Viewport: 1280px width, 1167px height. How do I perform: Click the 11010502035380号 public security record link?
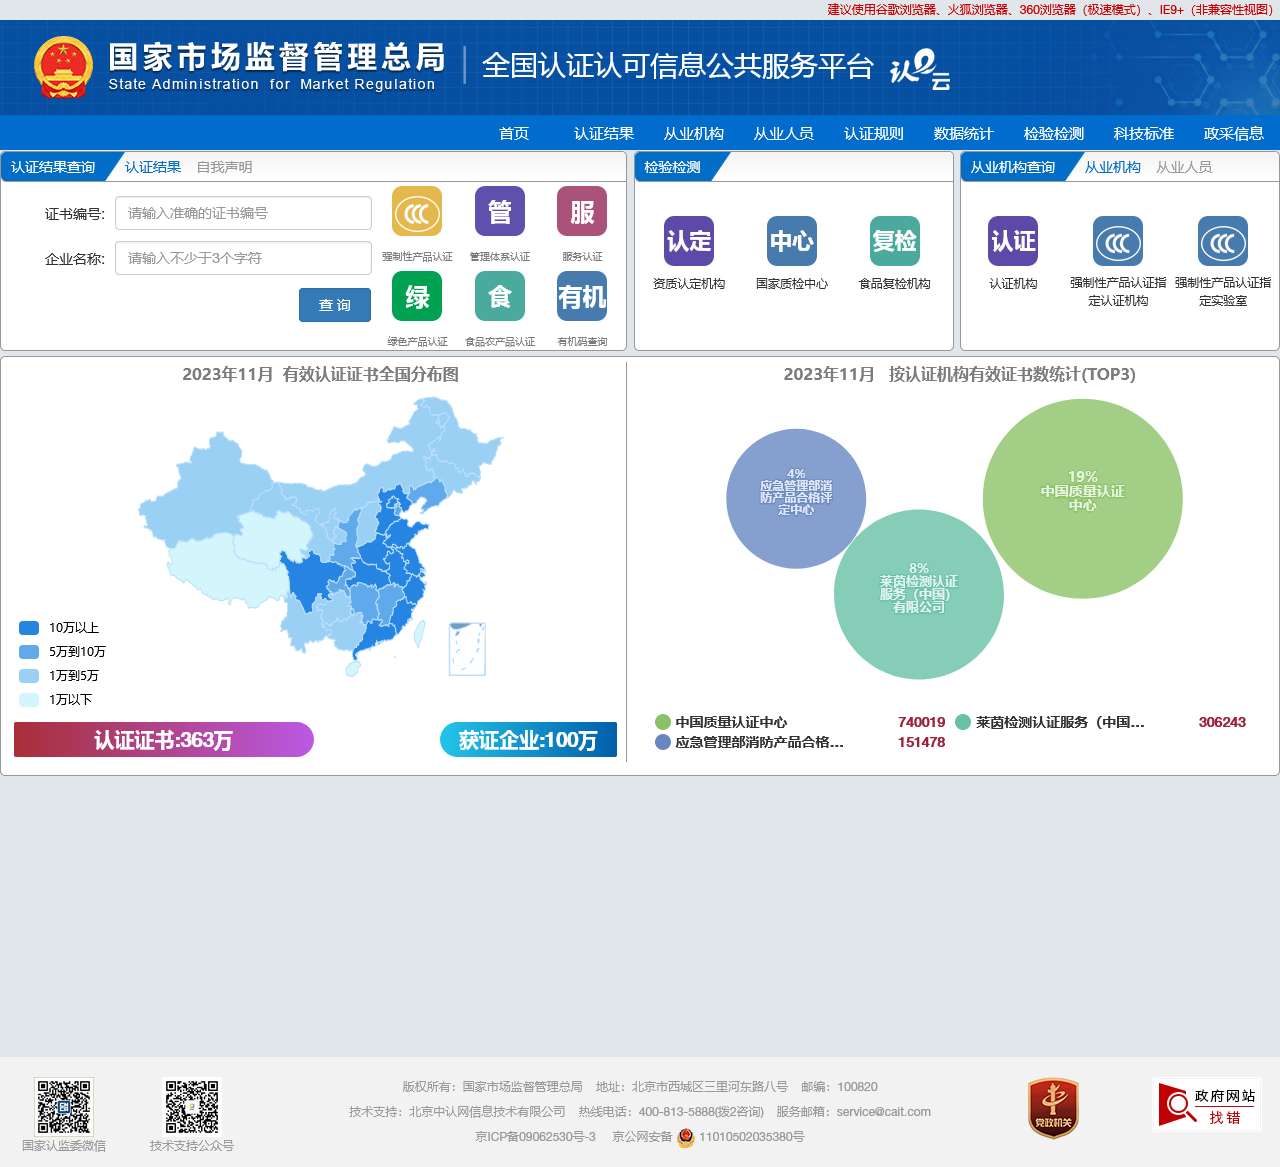751,1137
